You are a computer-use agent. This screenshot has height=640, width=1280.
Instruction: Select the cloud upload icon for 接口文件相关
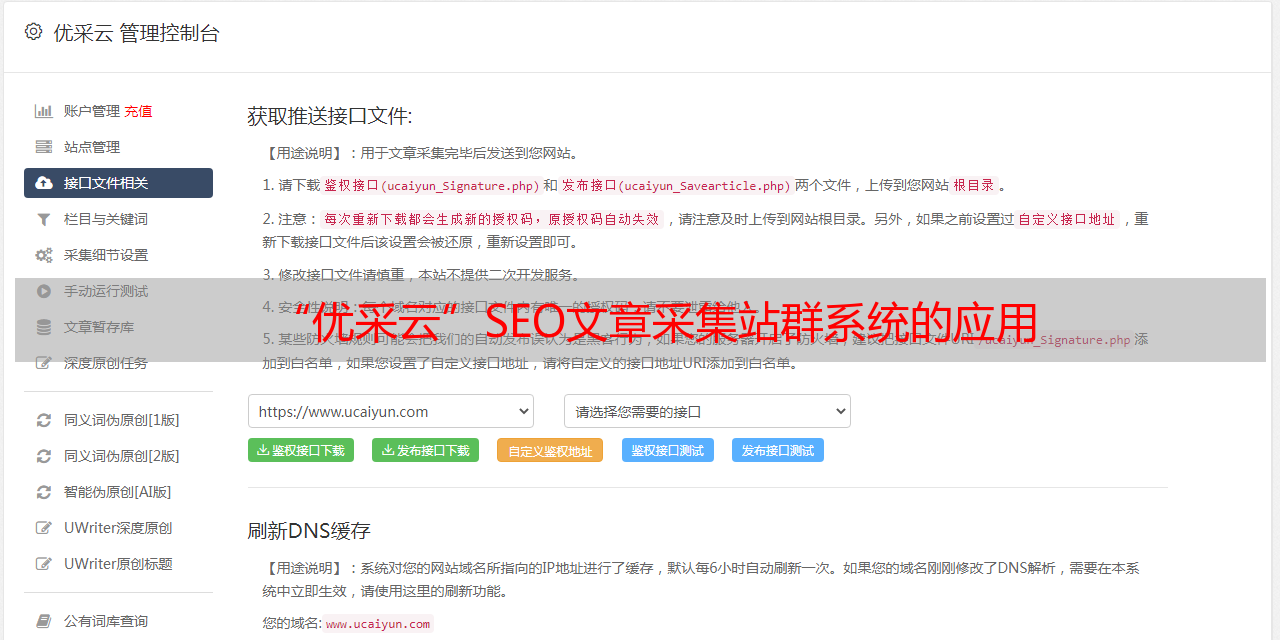click(44, 183)
